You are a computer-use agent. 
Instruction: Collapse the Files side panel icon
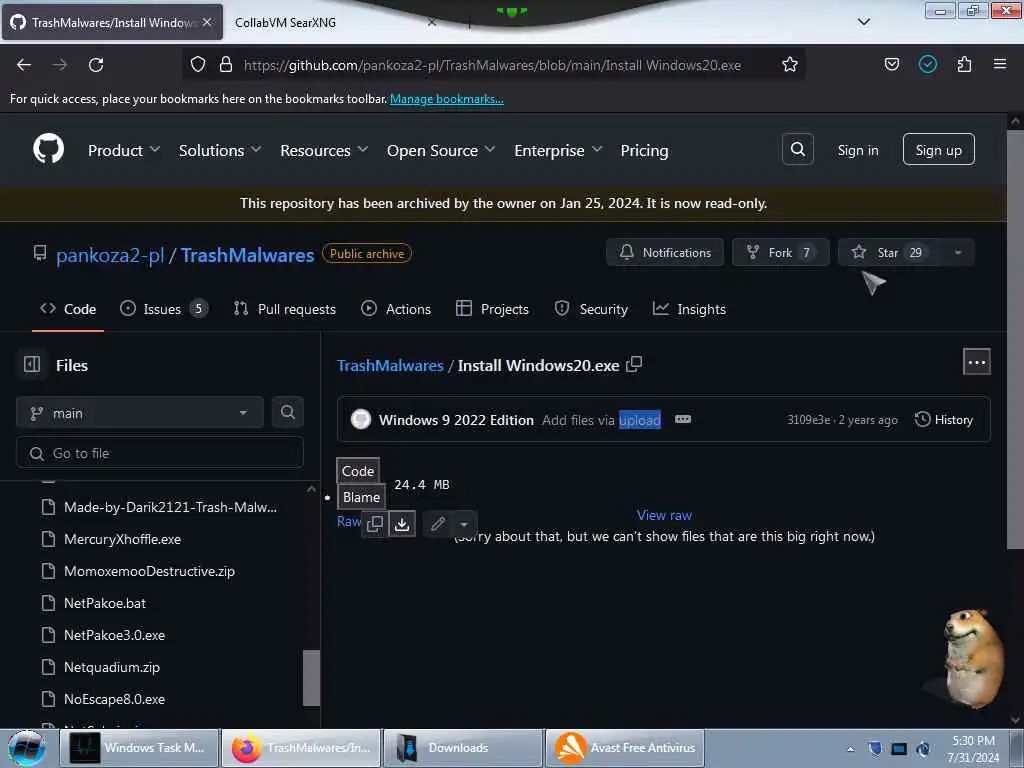point(32,364)
